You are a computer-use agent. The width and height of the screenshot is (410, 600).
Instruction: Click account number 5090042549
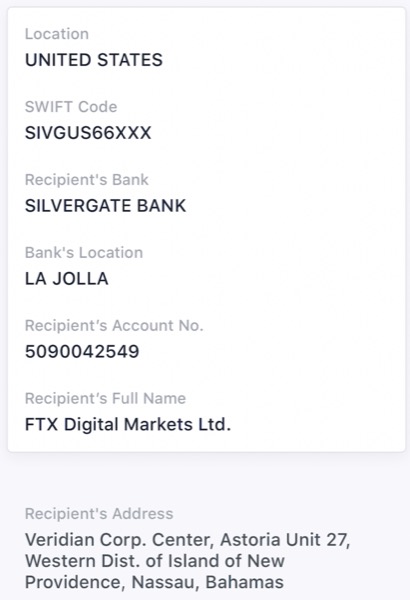click(x=82, y=351)
